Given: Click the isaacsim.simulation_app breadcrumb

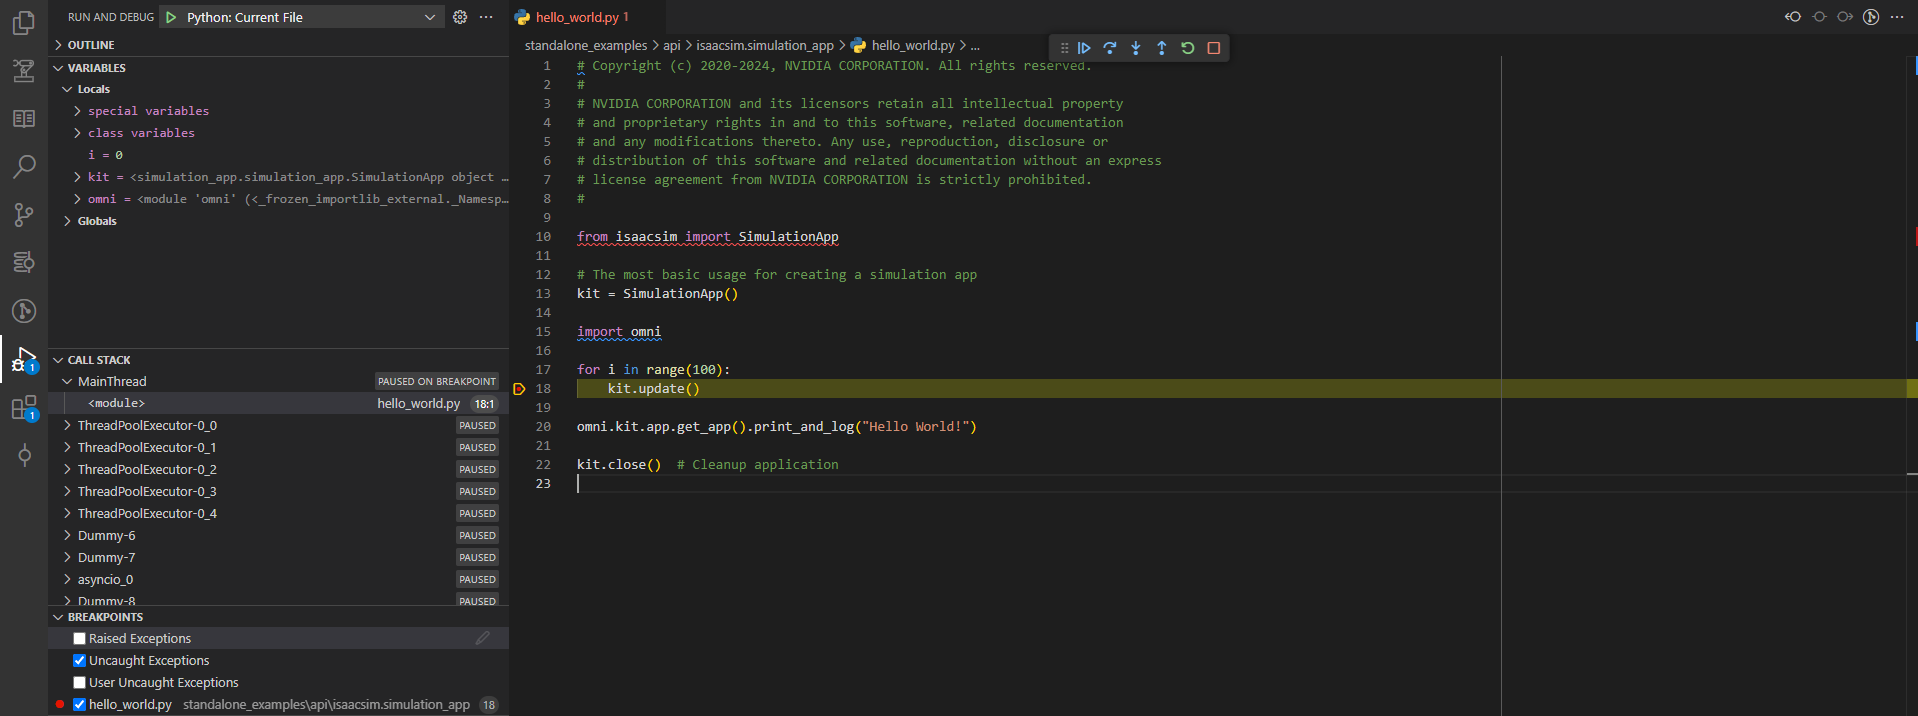Looking at the screenshot, I should [764, 45].
